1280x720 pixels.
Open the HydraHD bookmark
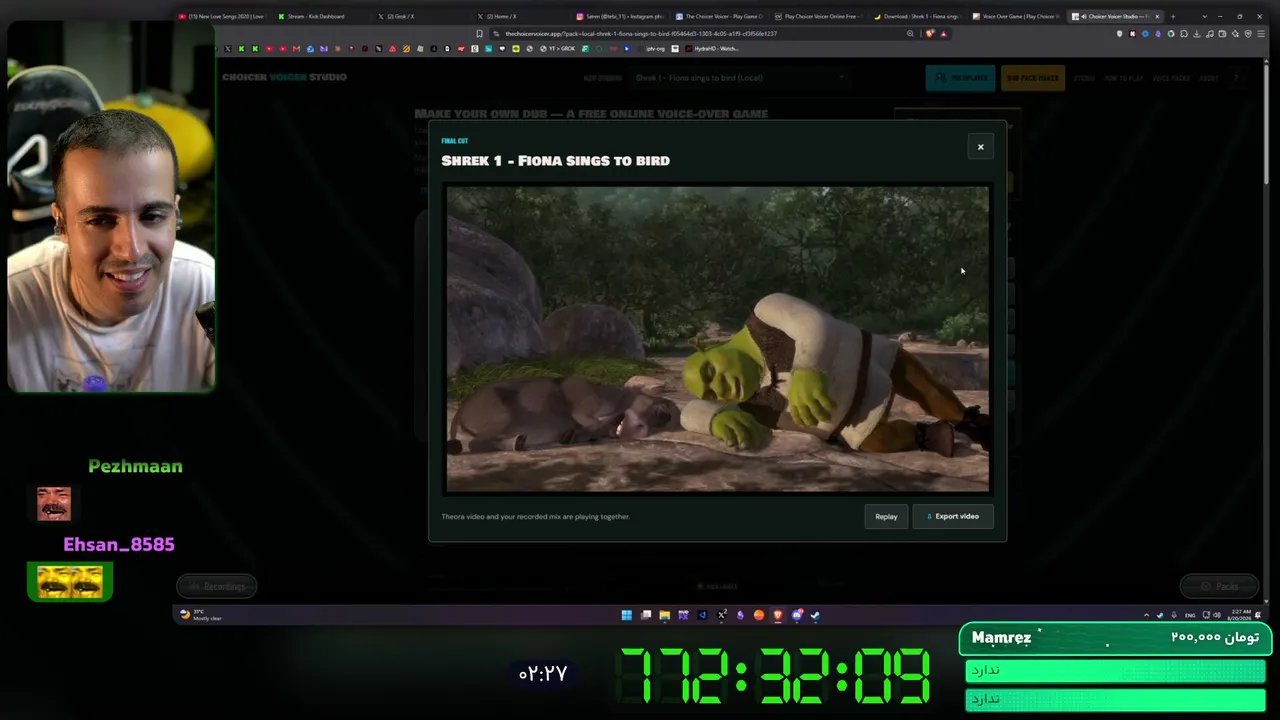tap(710, 48)
